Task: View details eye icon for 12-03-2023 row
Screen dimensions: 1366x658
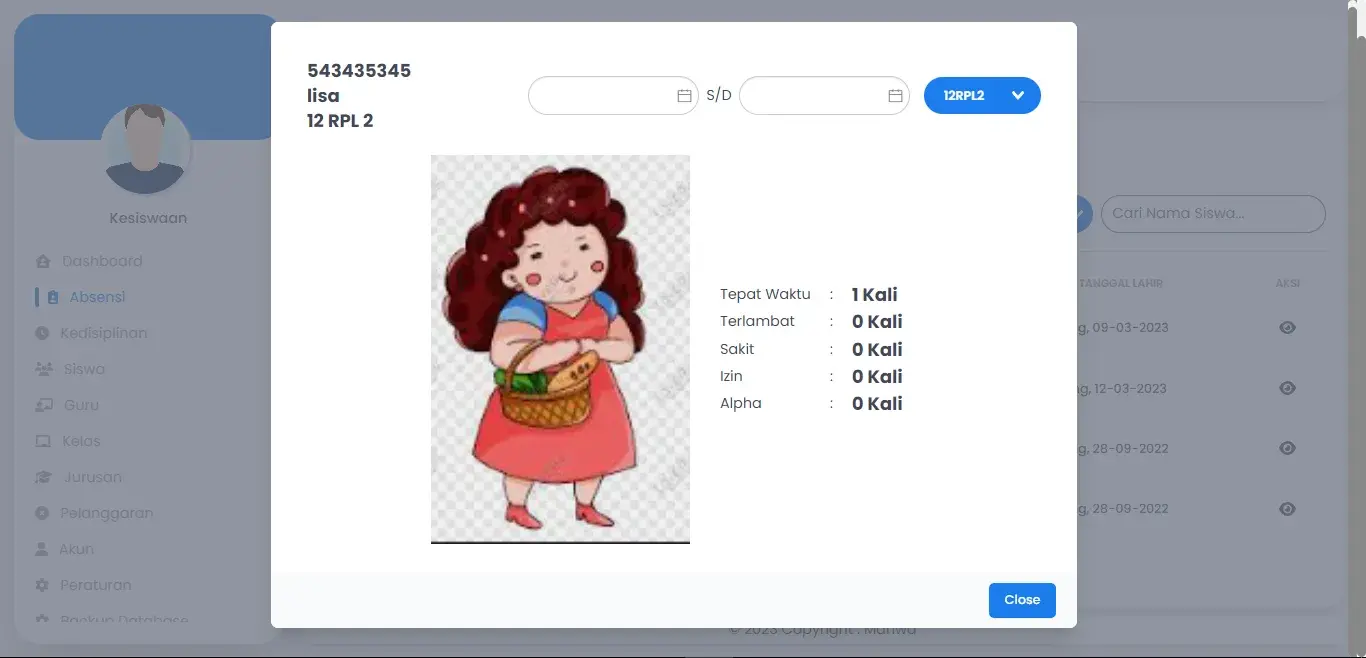Action: 1288,388
